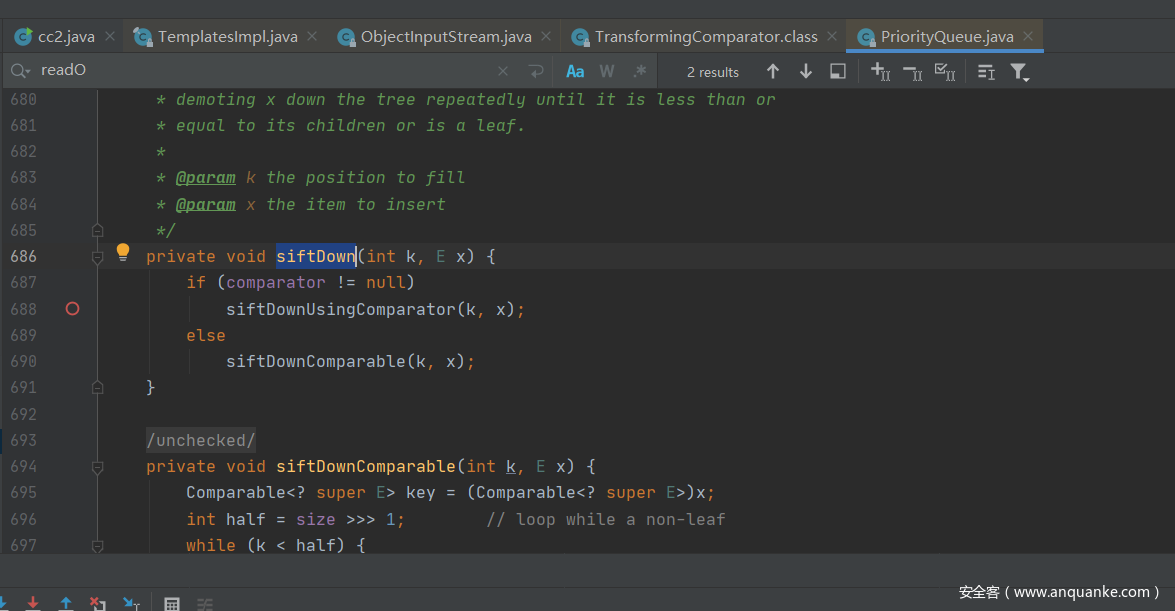The image size is (1175, 611).
Task: Jump to next search occurrence arrow
Action: [x=805, y=71]
